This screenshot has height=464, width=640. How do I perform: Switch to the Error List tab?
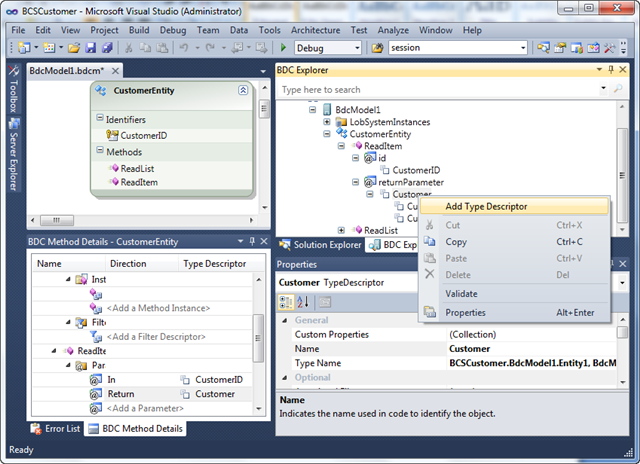point(56,429)
